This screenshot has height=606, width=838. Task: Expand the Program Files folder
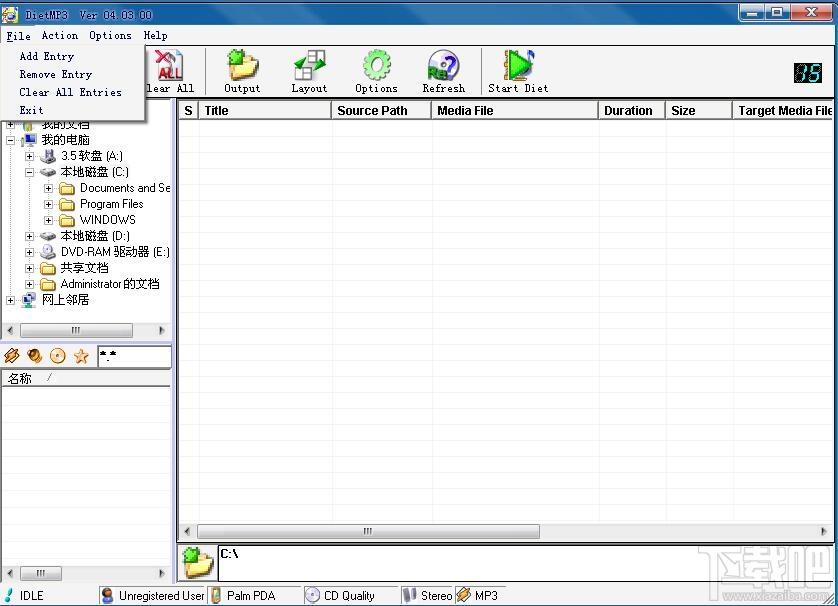[49, 205]
